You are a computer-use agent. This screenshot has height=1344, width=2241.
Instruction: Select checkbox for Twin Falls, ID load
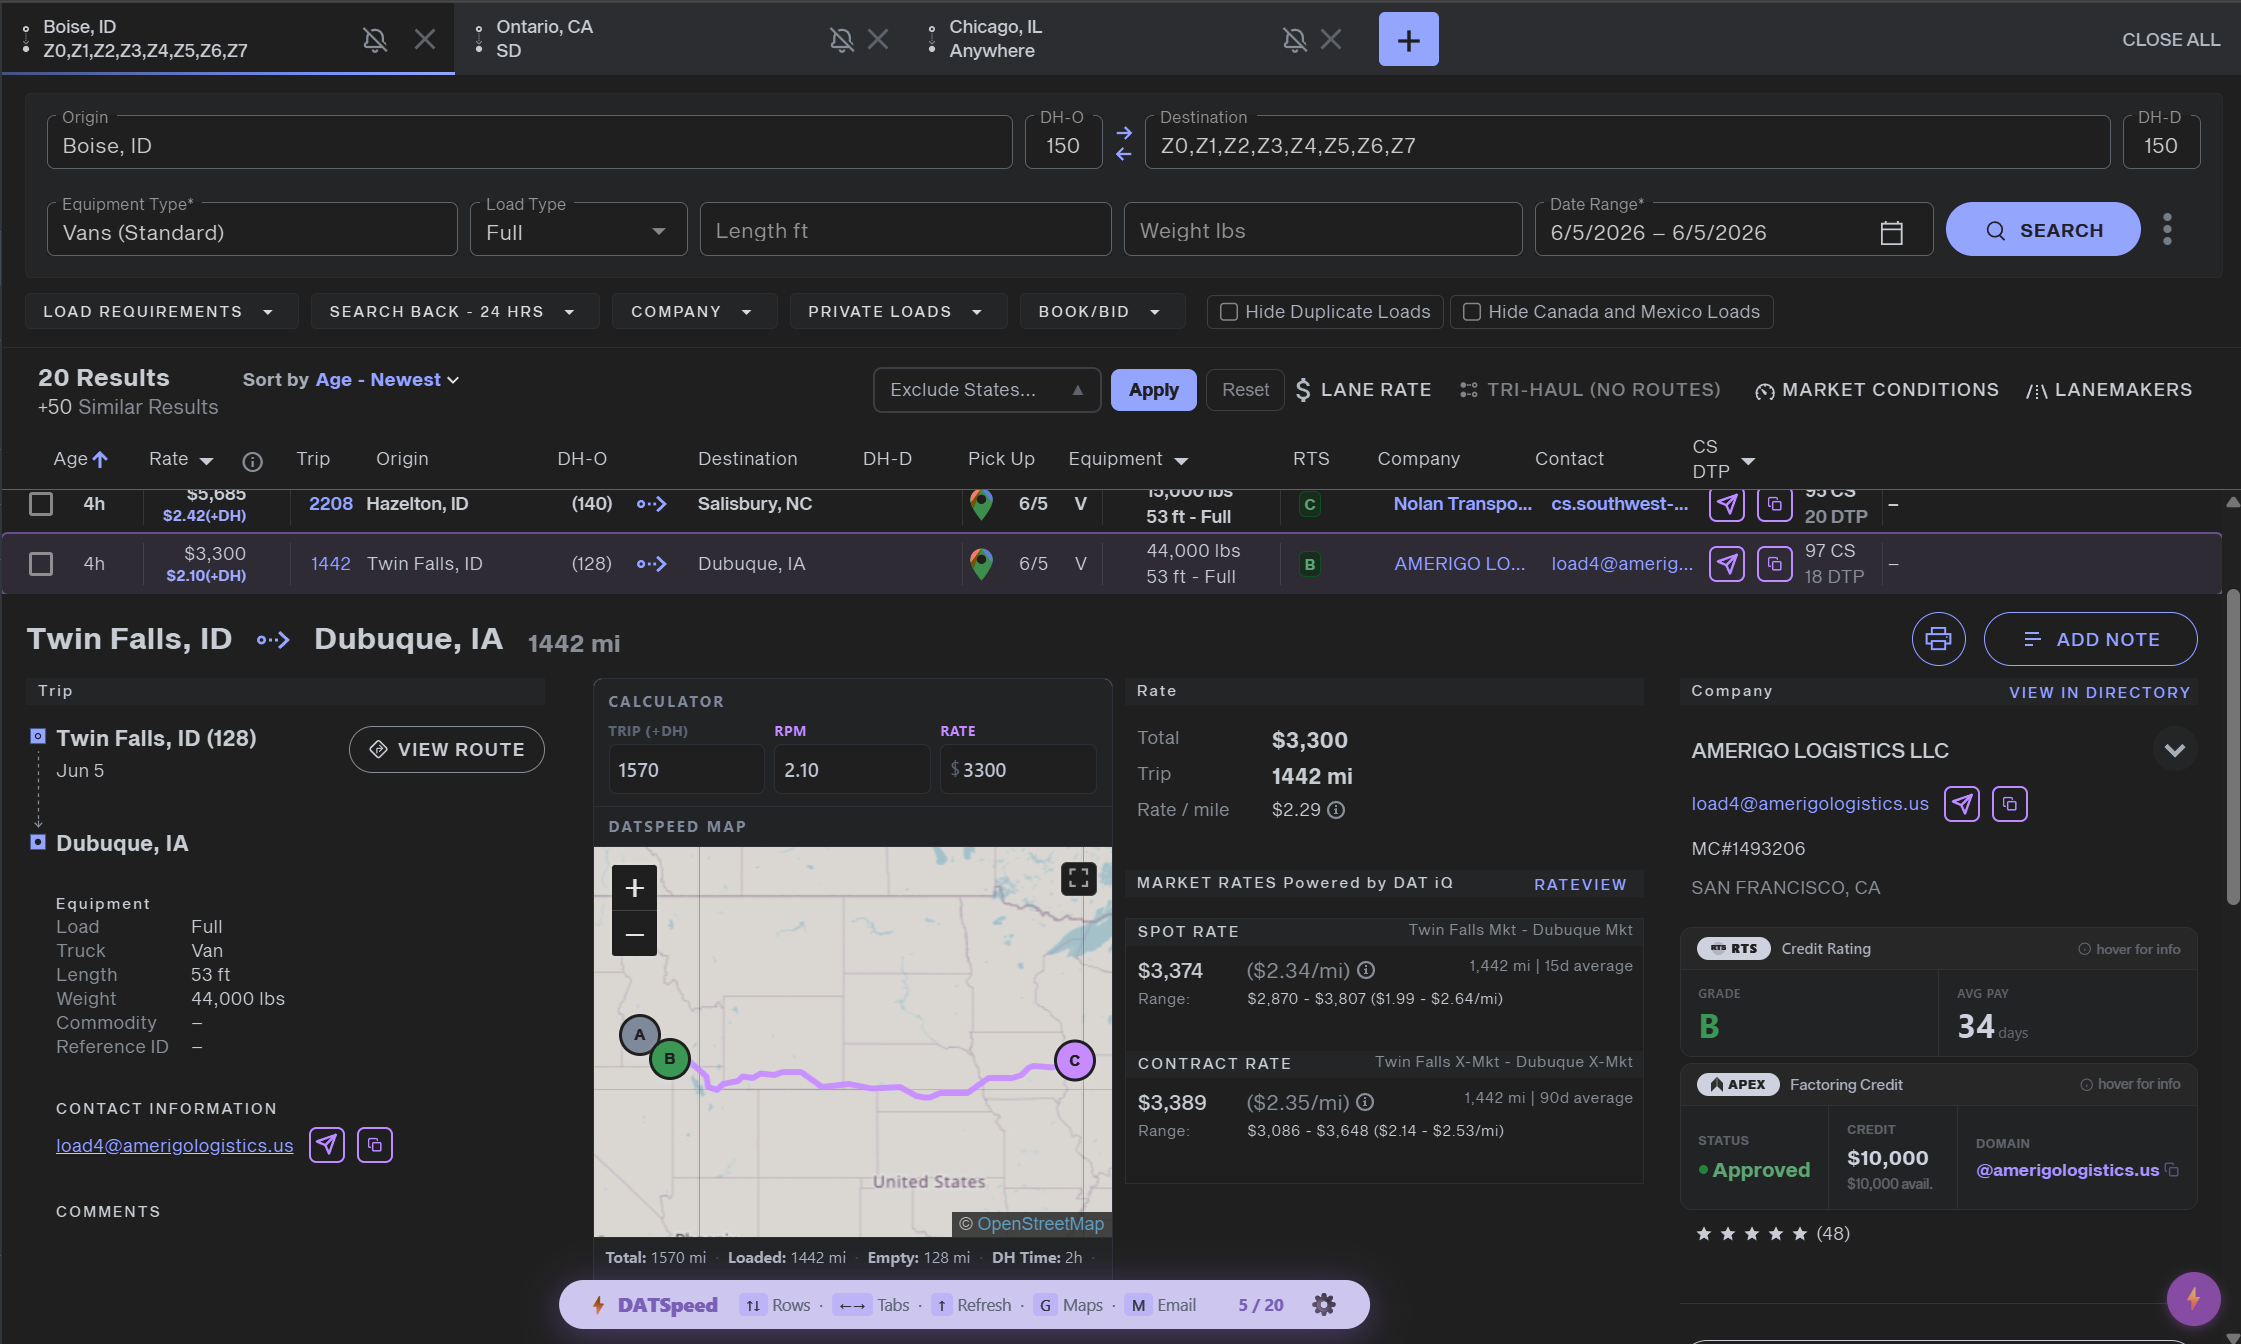(x=41, y=564)
